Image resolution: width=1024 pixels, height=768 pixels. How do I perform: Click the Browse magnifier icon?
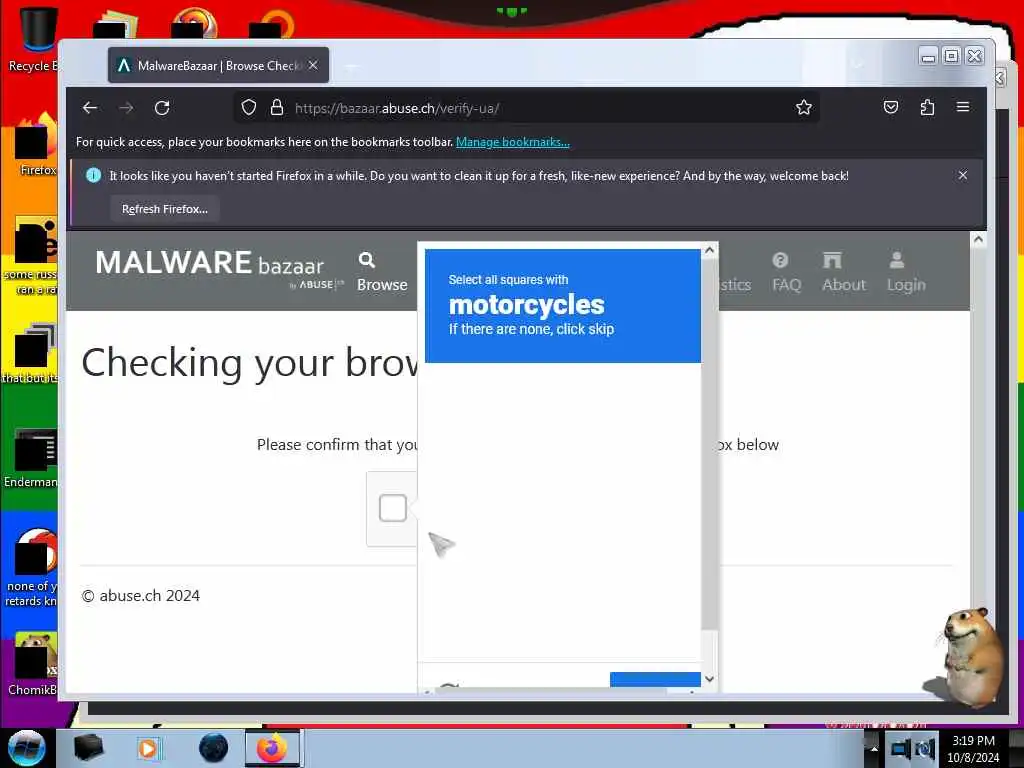pos(367,261)
